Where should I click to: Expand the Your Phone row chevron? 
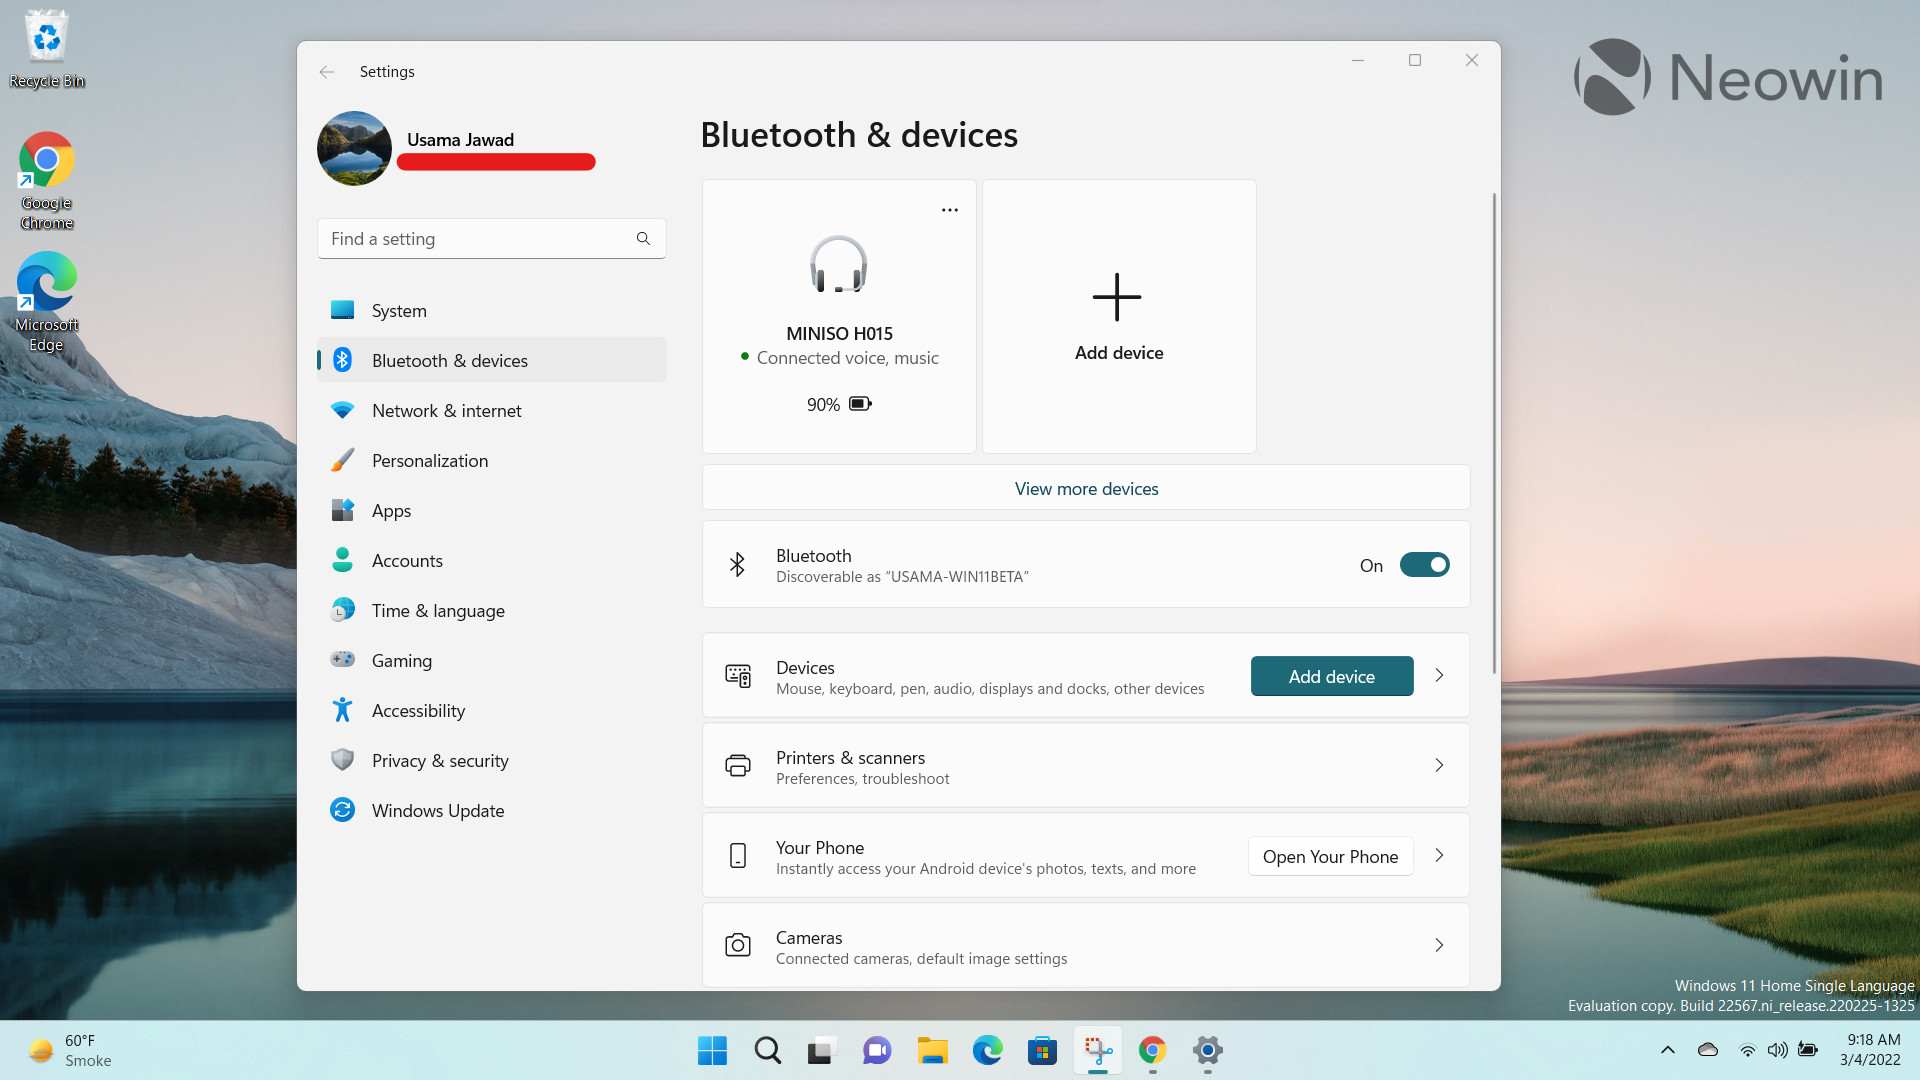pos(1439,855)
